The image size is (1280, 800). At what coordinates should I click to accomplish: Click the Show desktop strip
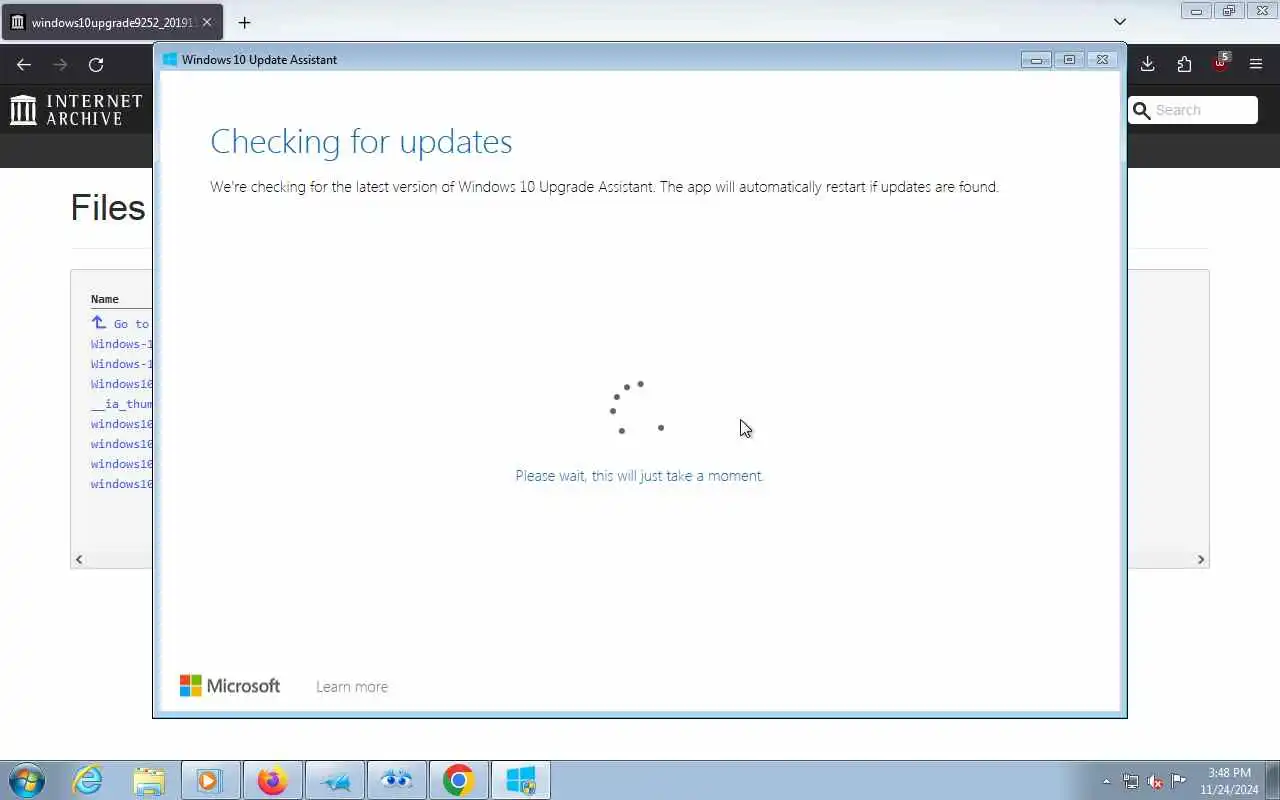(1272, 780)
